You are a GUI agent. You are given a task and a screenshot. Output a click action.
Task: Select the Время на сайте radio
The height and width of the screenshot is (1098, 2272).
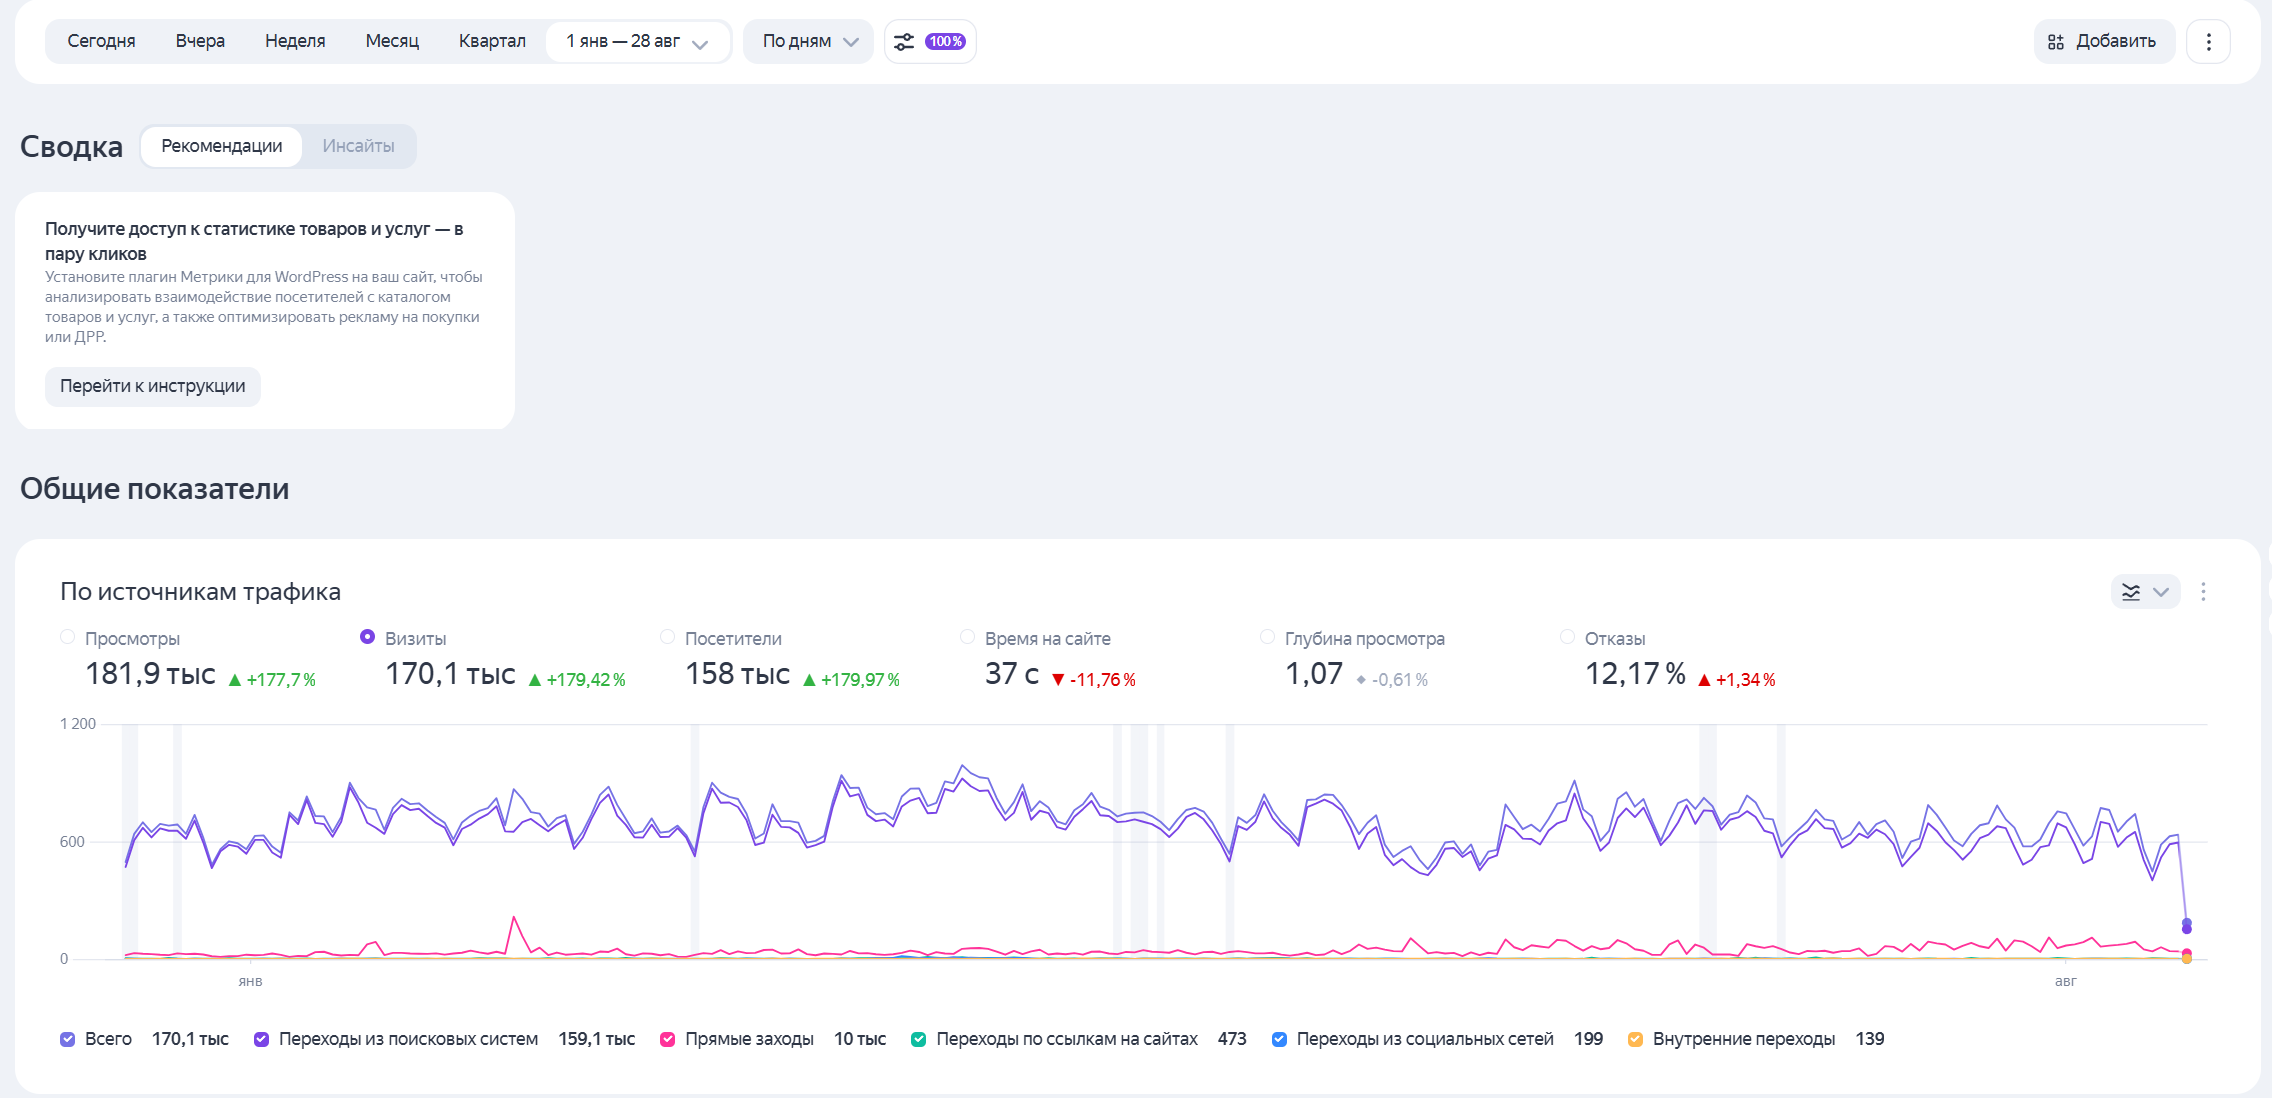click(967, 637)
